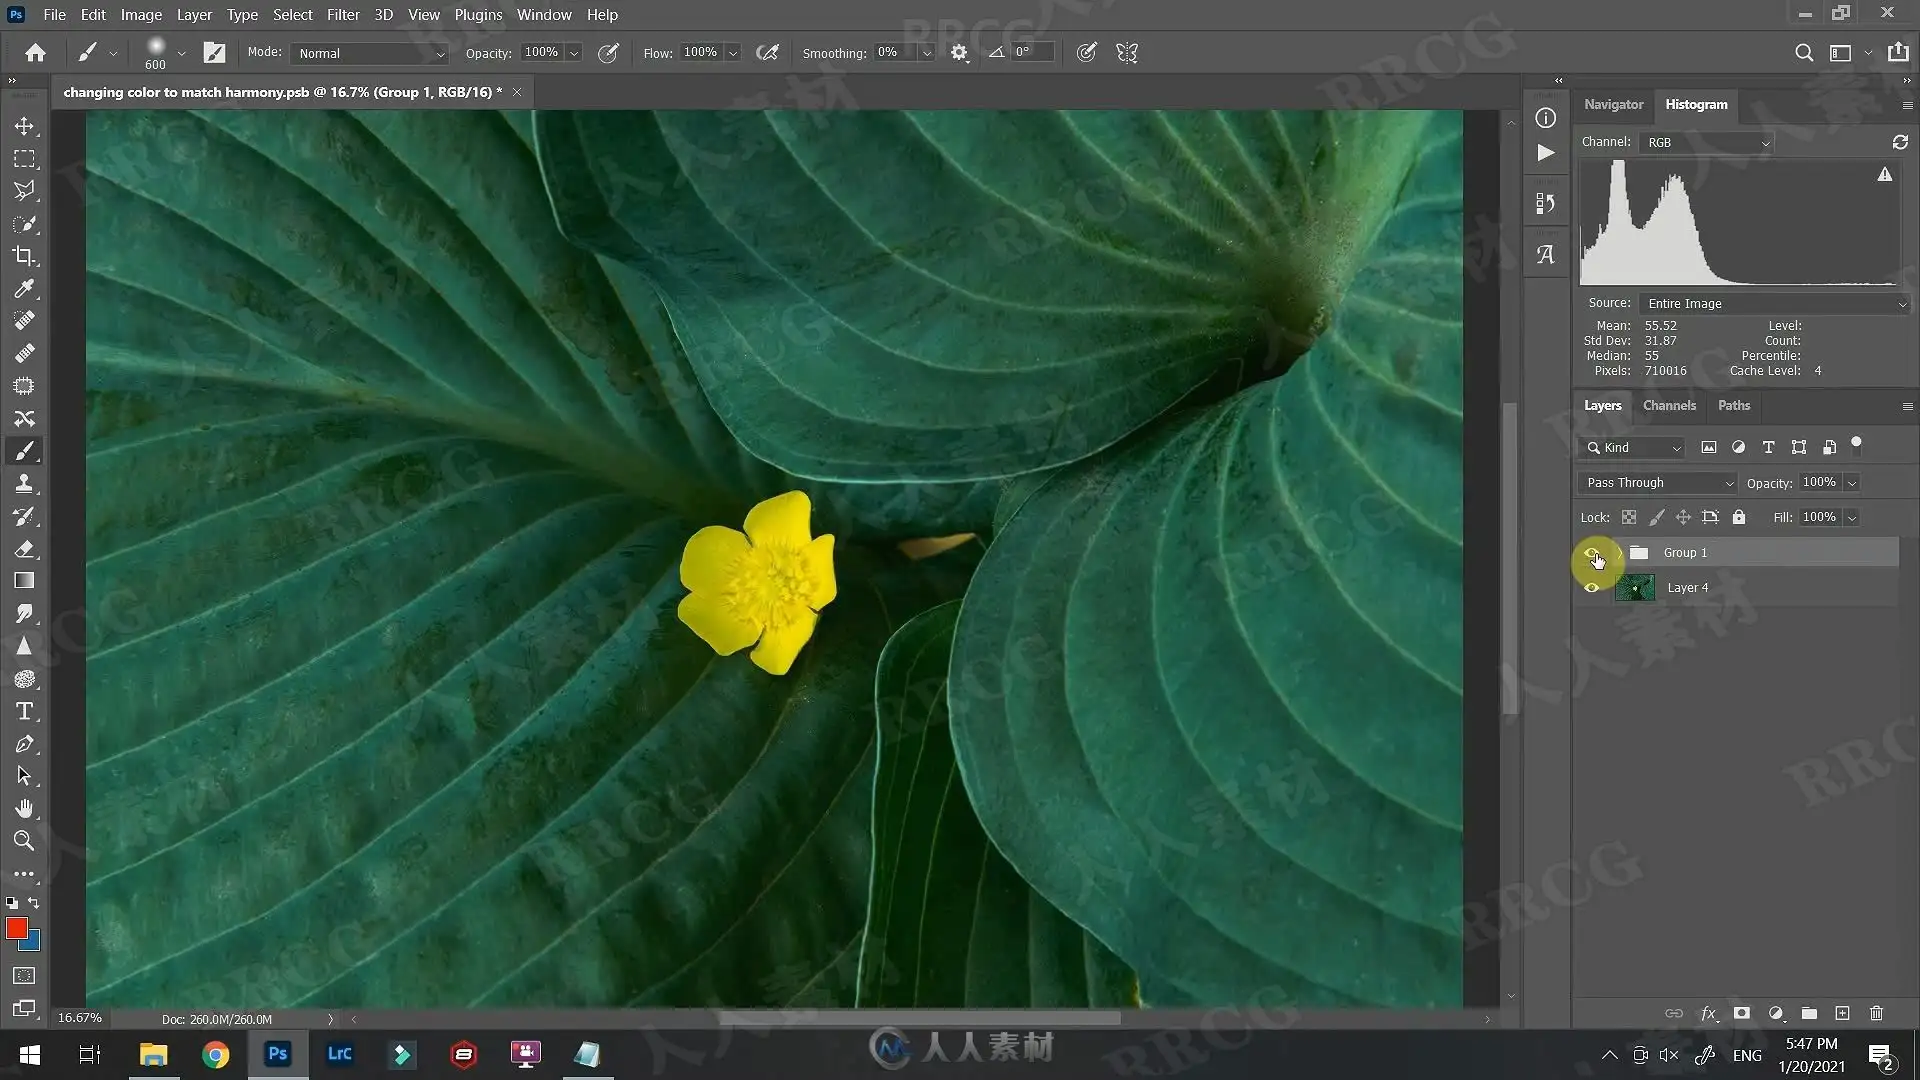Toggle the lock all layer button

click(x=1739, y=517)
